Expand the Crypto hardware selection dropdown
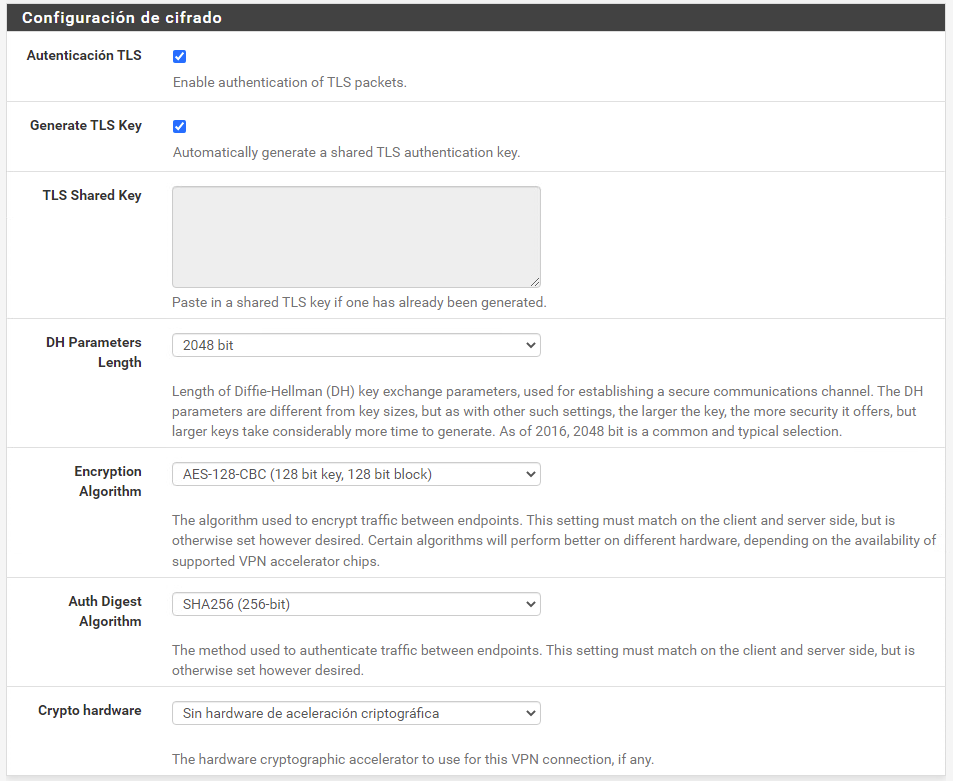Screen dimensions: 953x781 click(356, 713)
